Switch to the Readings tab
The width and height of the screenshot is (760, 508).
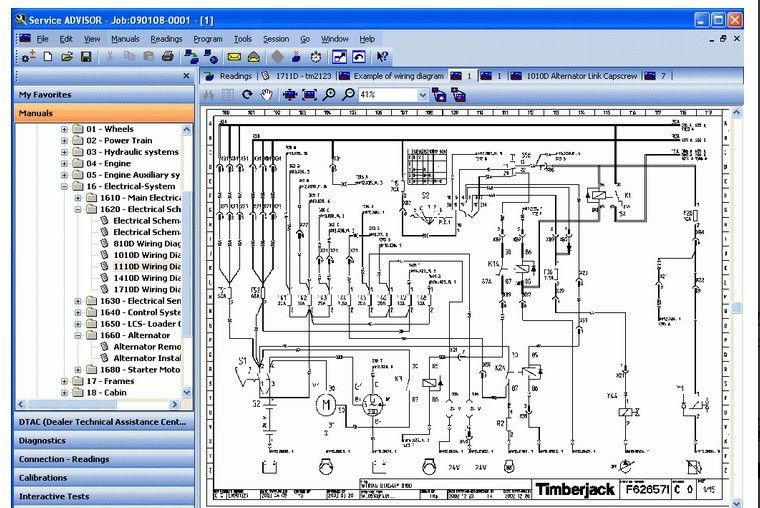(229, 76)
